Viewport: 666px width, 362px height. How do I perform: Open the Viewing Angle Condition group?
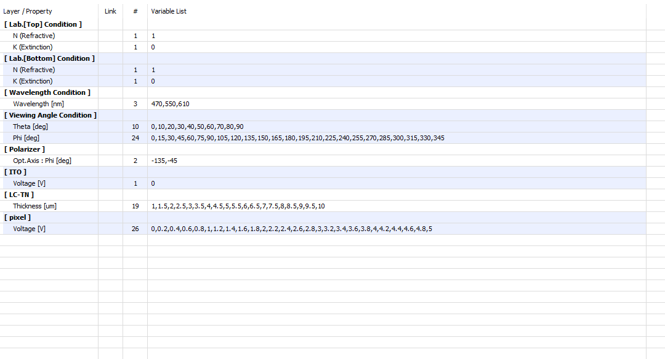coord(50,115)
